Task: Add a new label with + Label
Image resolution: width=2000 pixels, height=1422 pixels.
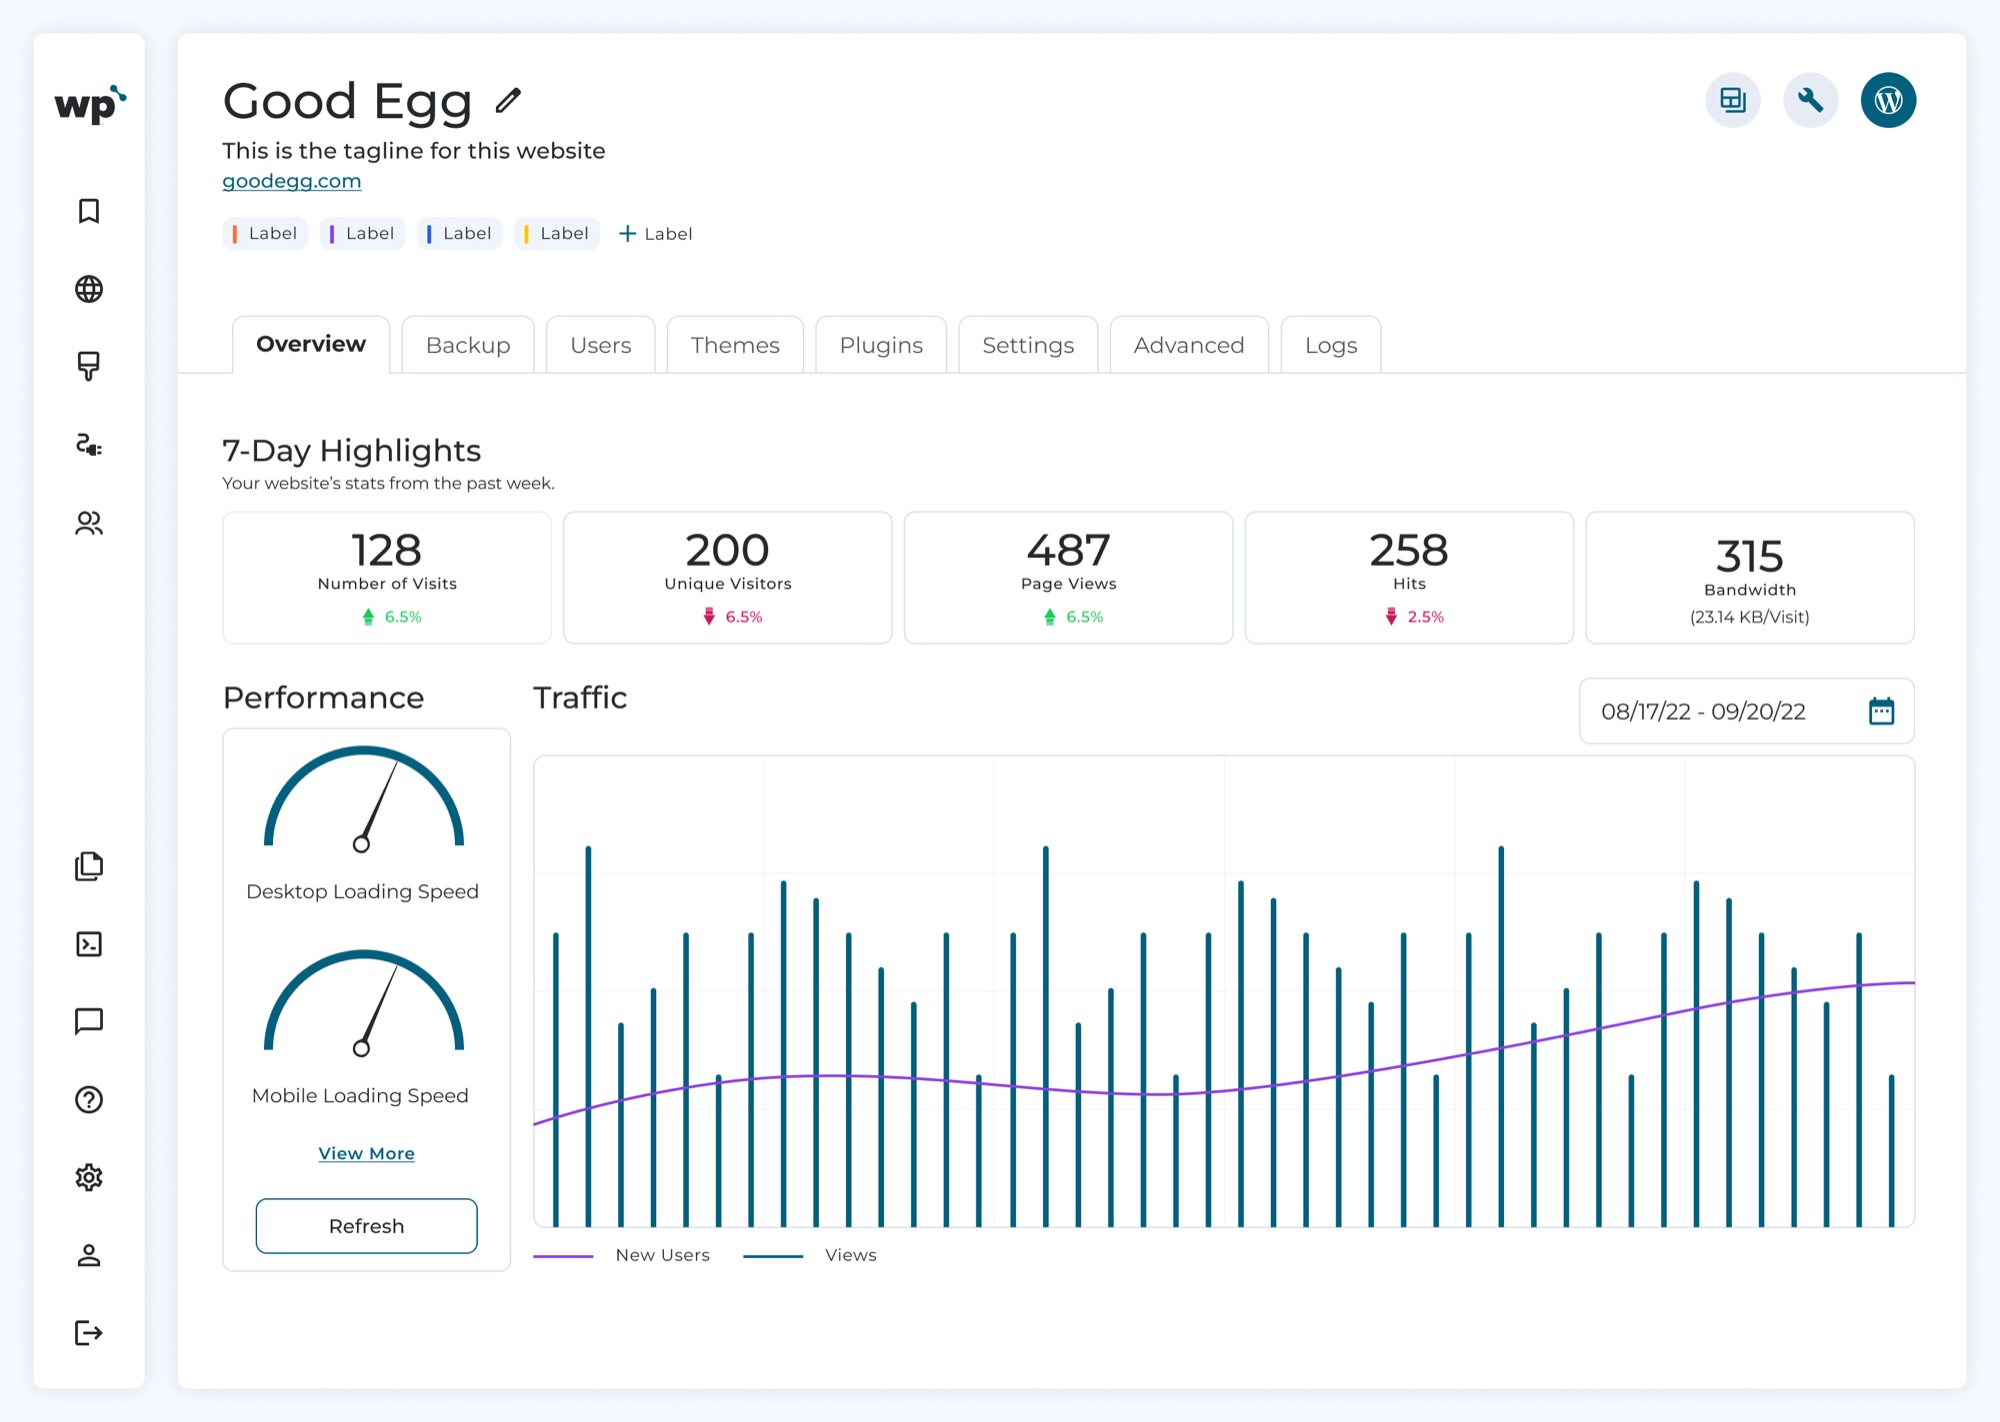Action: 656,233
